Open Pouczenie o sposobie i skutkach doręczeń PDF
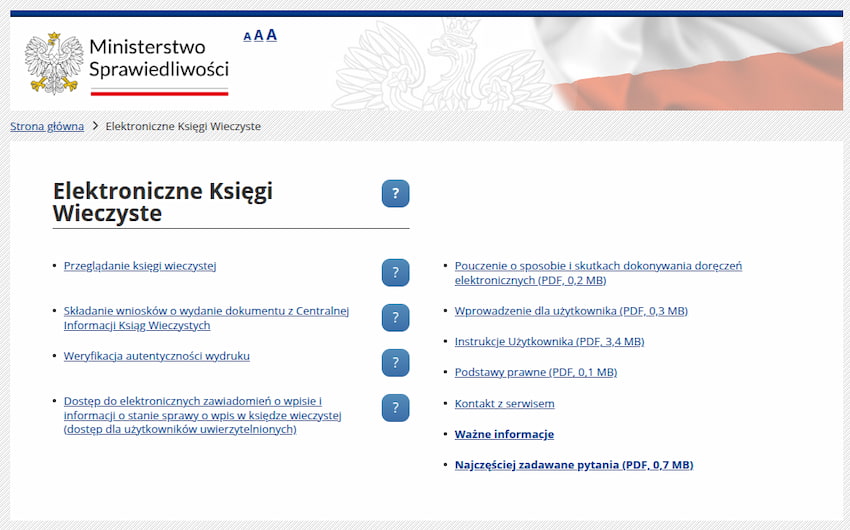Screen dimensions: 850x530 [598, 273]
